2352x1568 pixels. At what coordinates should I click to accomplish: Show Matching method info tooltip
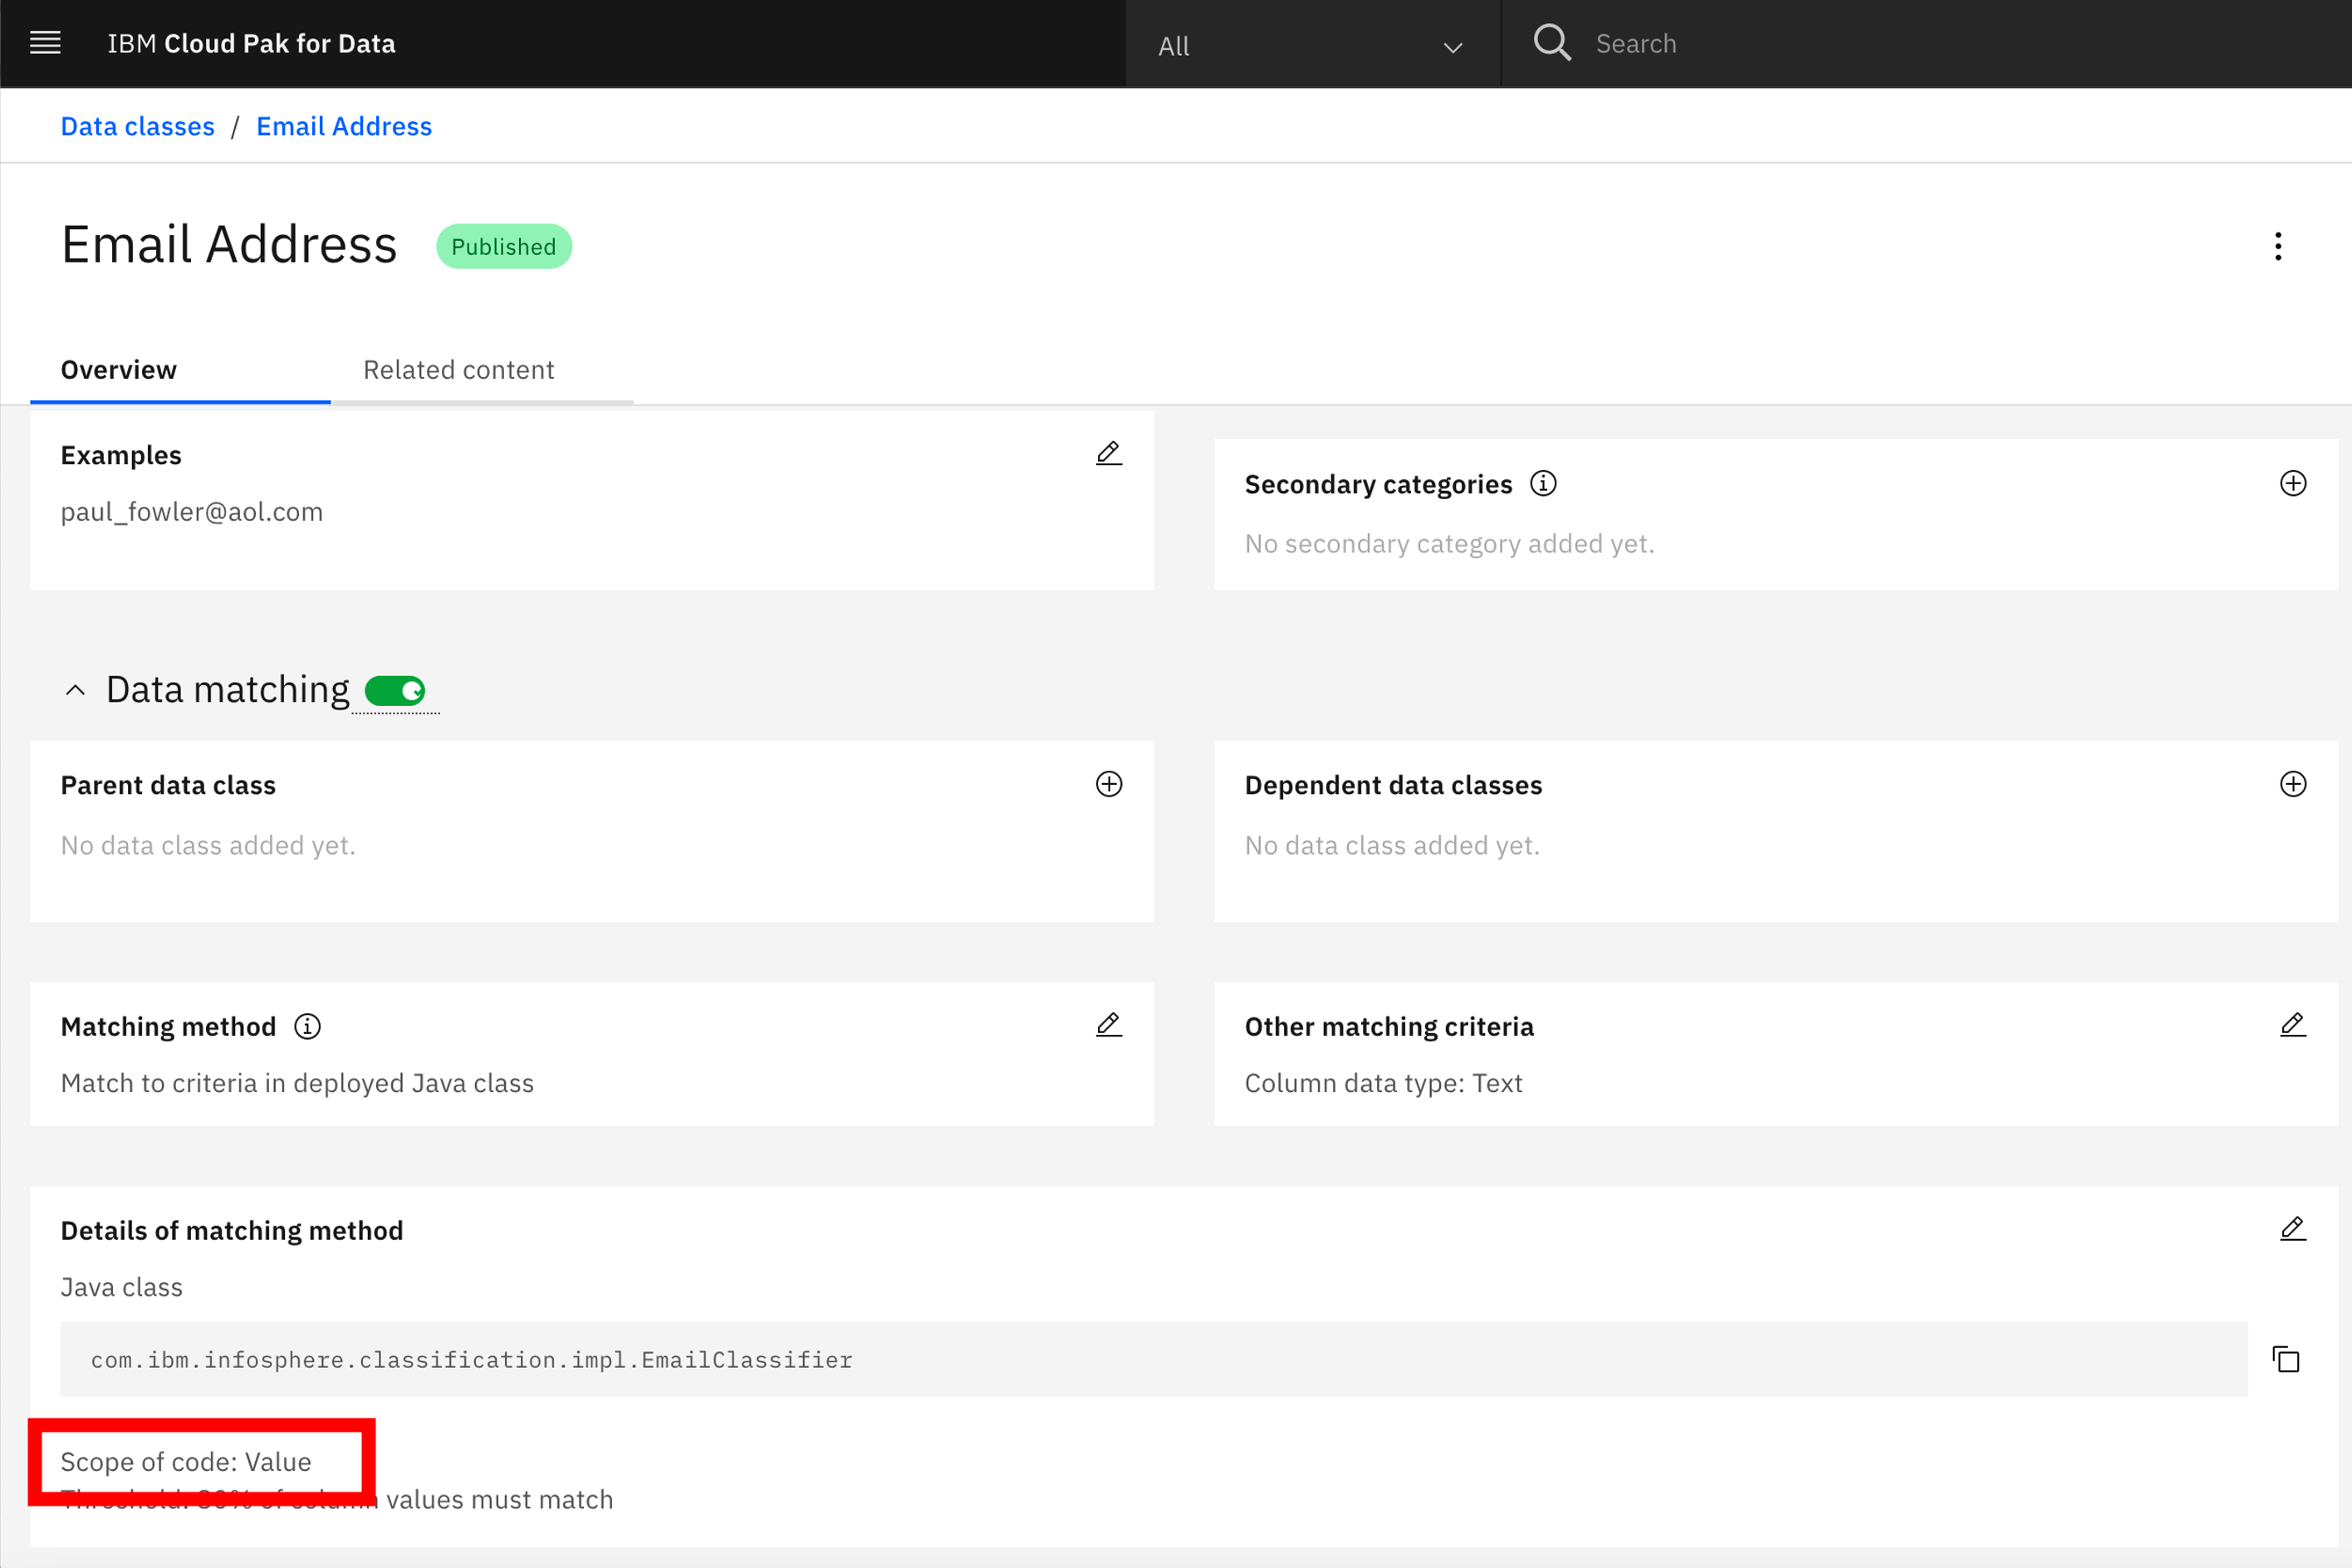(307, 1027)
